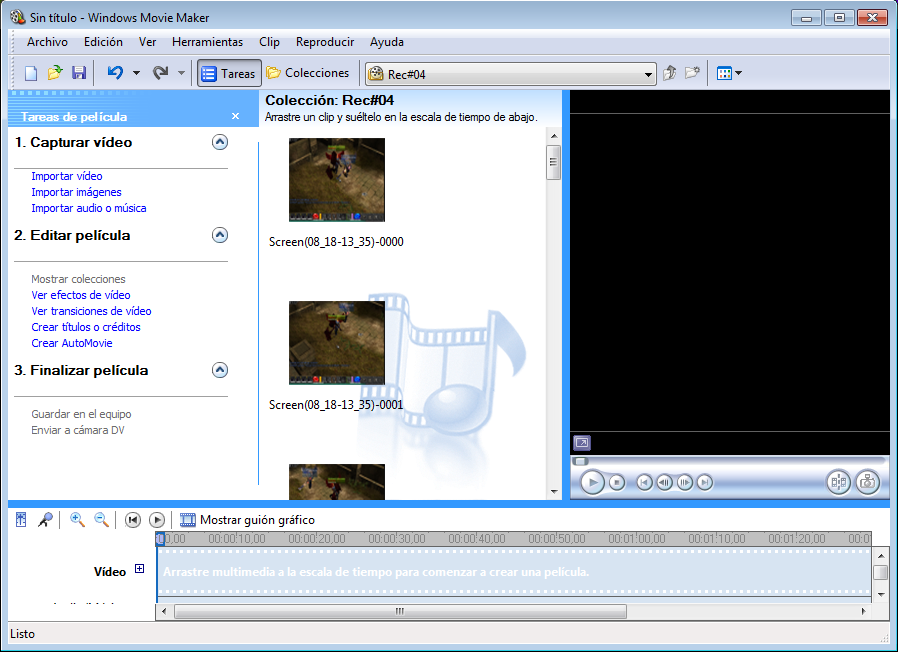Open the Herramientas menu
This screenshot has width=898, height=652.
click(x=207, y=42)
